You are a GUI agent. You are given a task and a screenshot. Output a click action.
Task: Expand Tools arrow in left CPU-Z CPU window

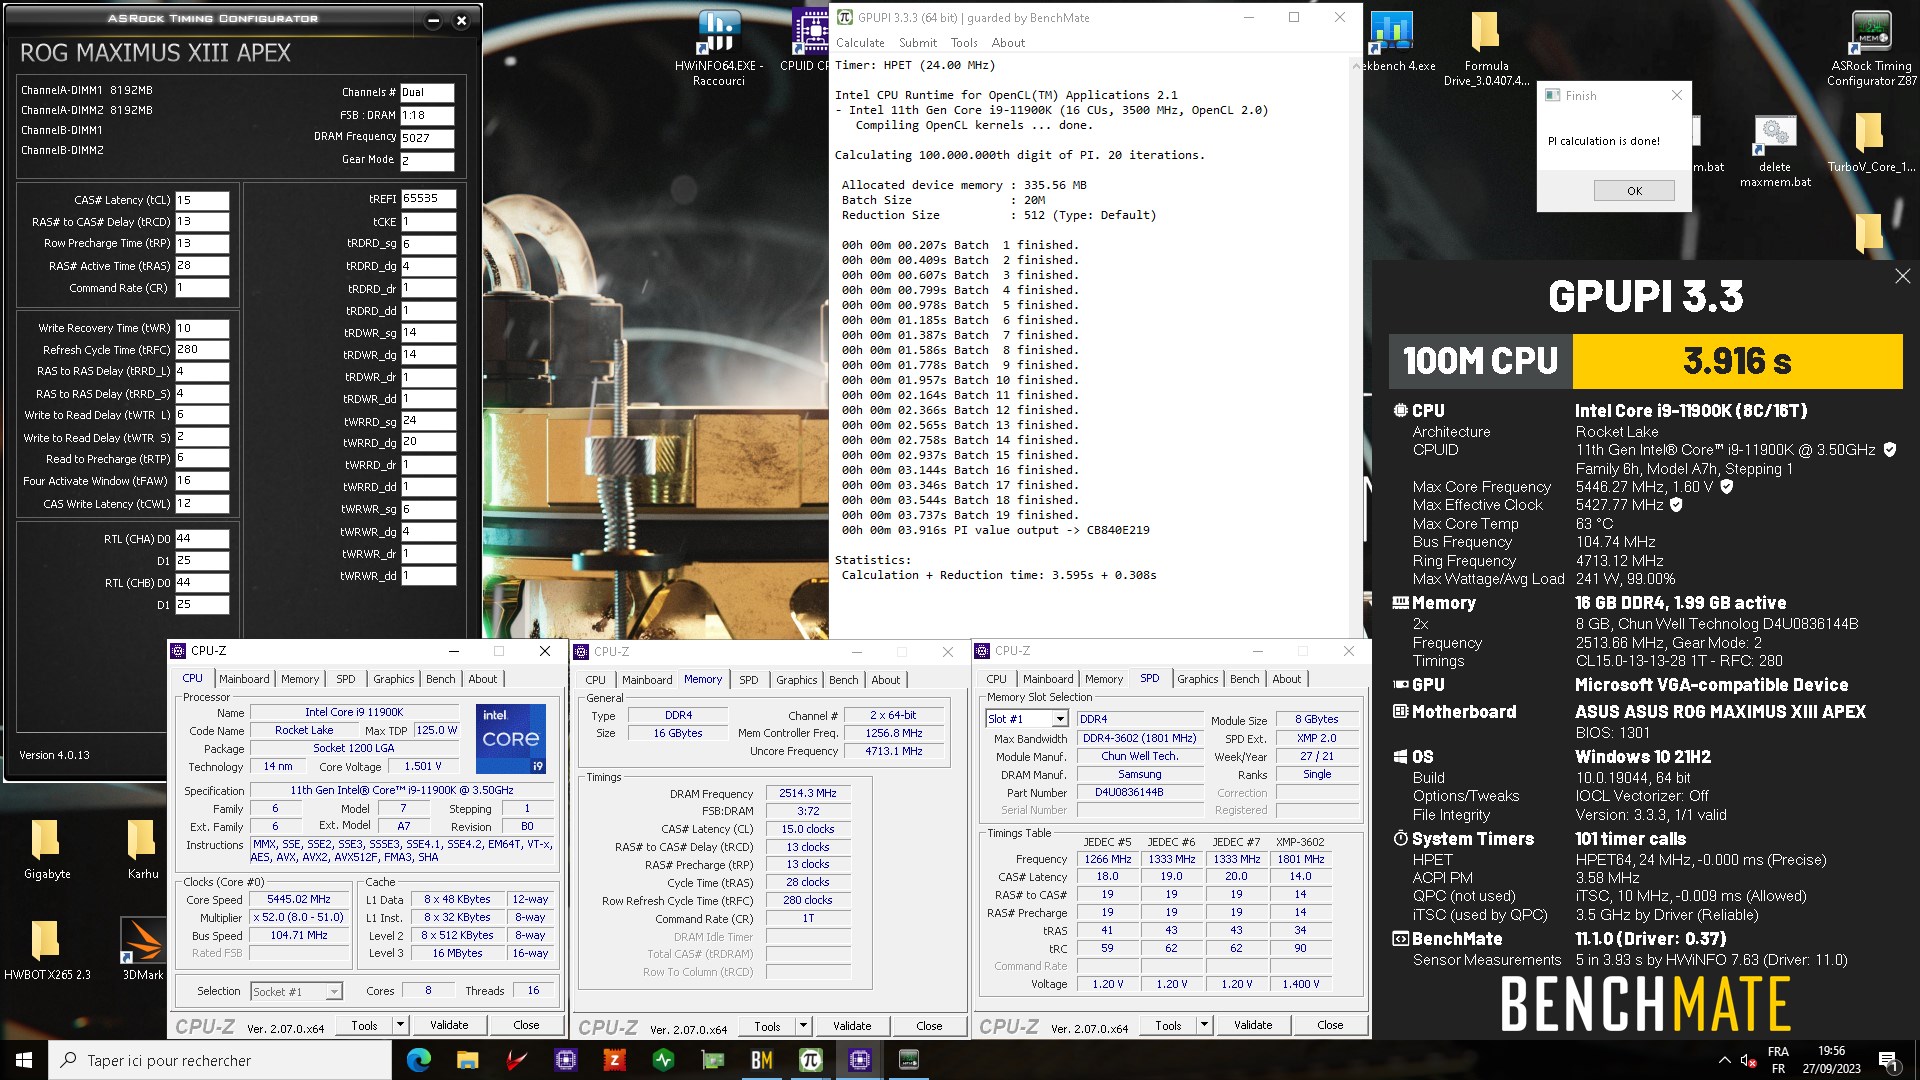pos(400,1025)
